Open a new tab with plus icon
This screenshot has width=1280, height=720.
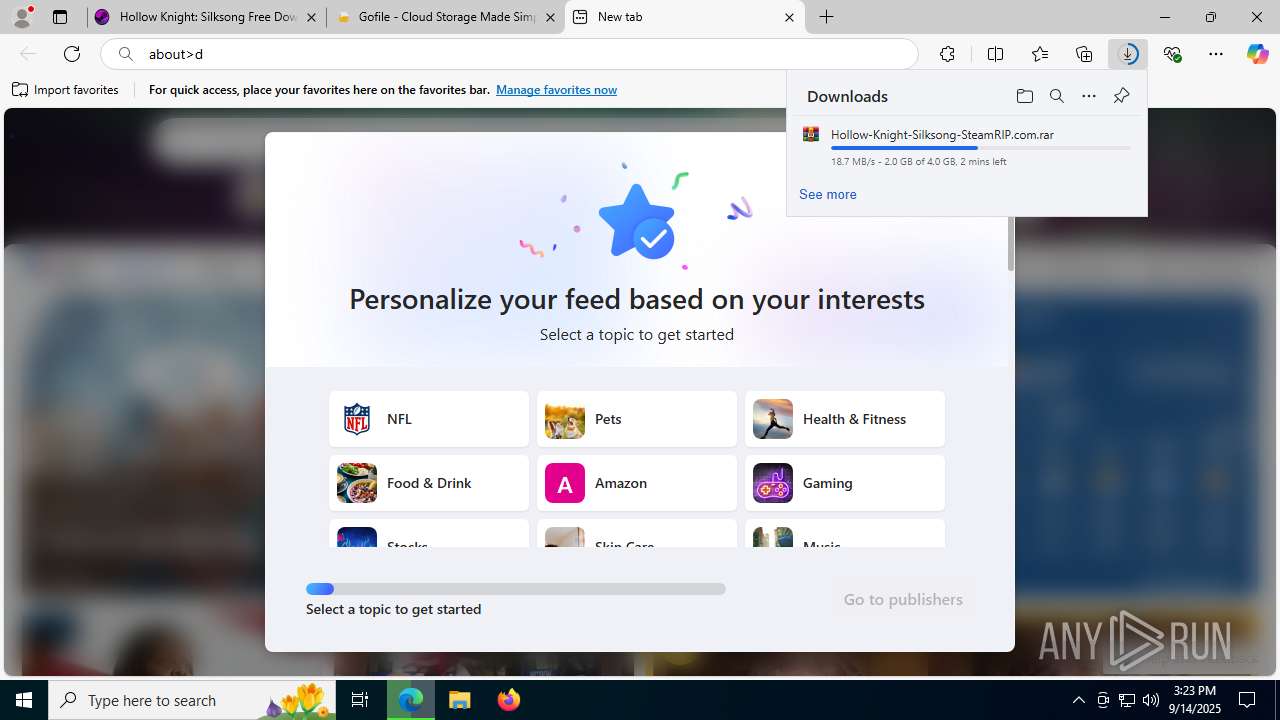[x=826, y=17]
